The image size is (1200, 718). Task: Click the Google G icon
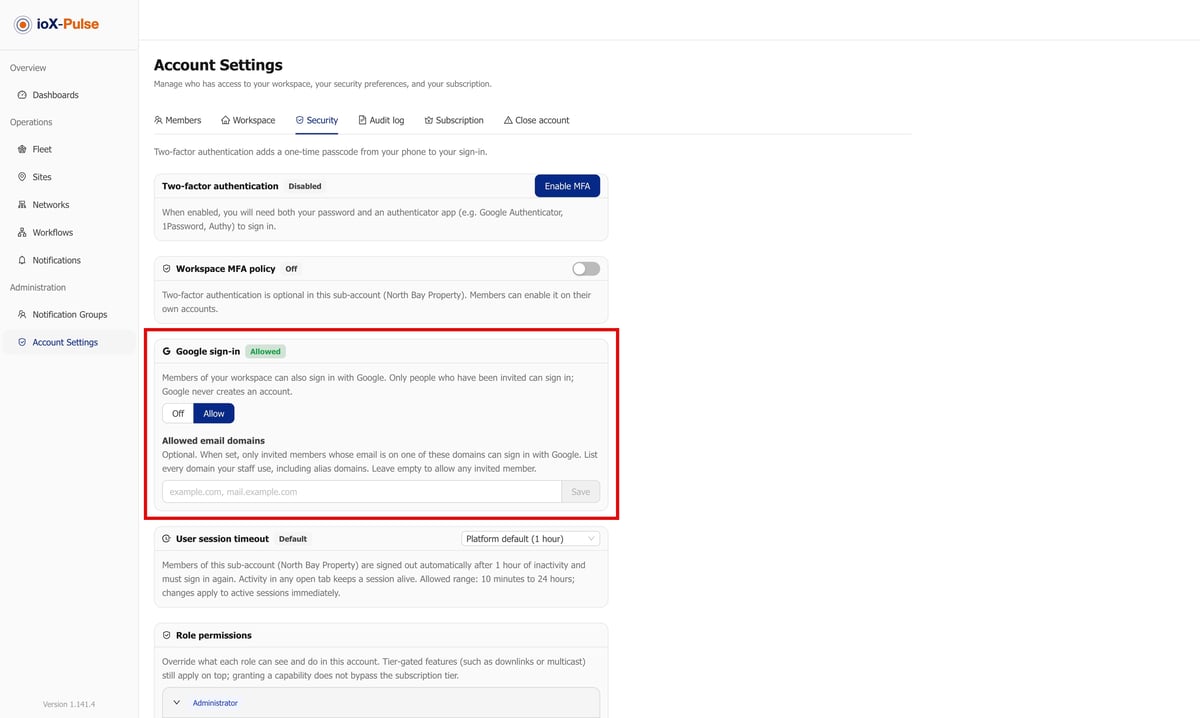tap(166, 351)
